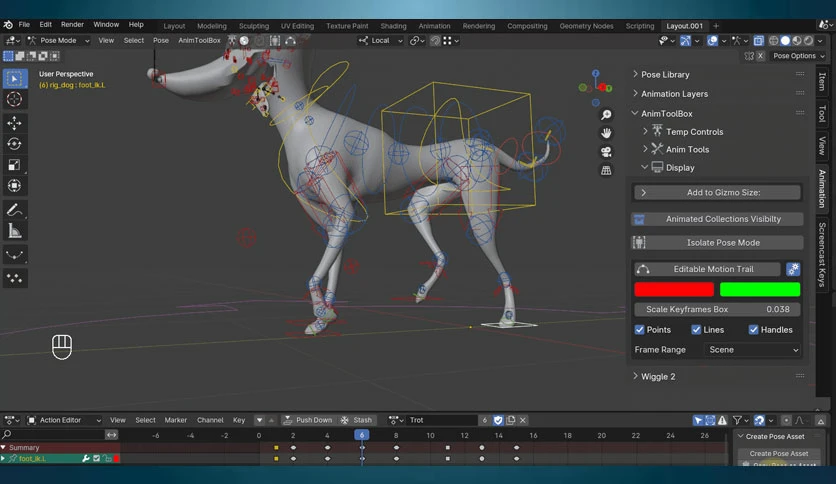
Task: Open the Frame Range Scene dropdown
Action: coord(753,350)
